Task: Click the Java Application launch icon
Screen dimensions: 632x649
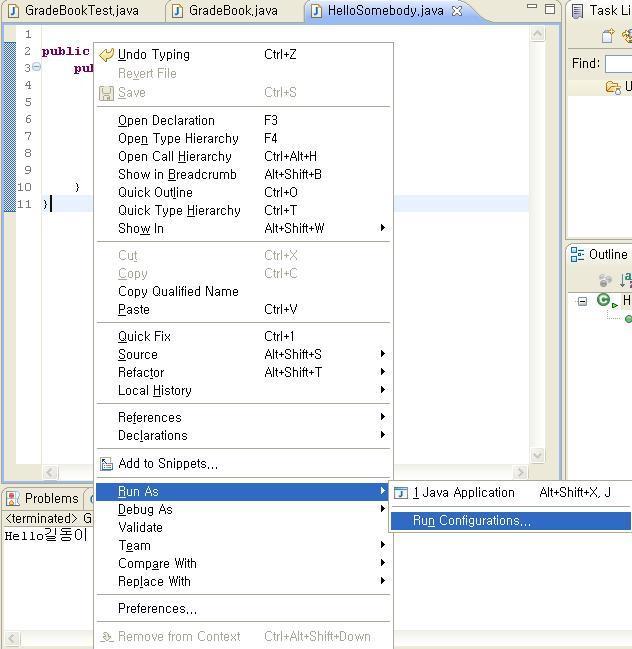Action: [x=401, y=493]
